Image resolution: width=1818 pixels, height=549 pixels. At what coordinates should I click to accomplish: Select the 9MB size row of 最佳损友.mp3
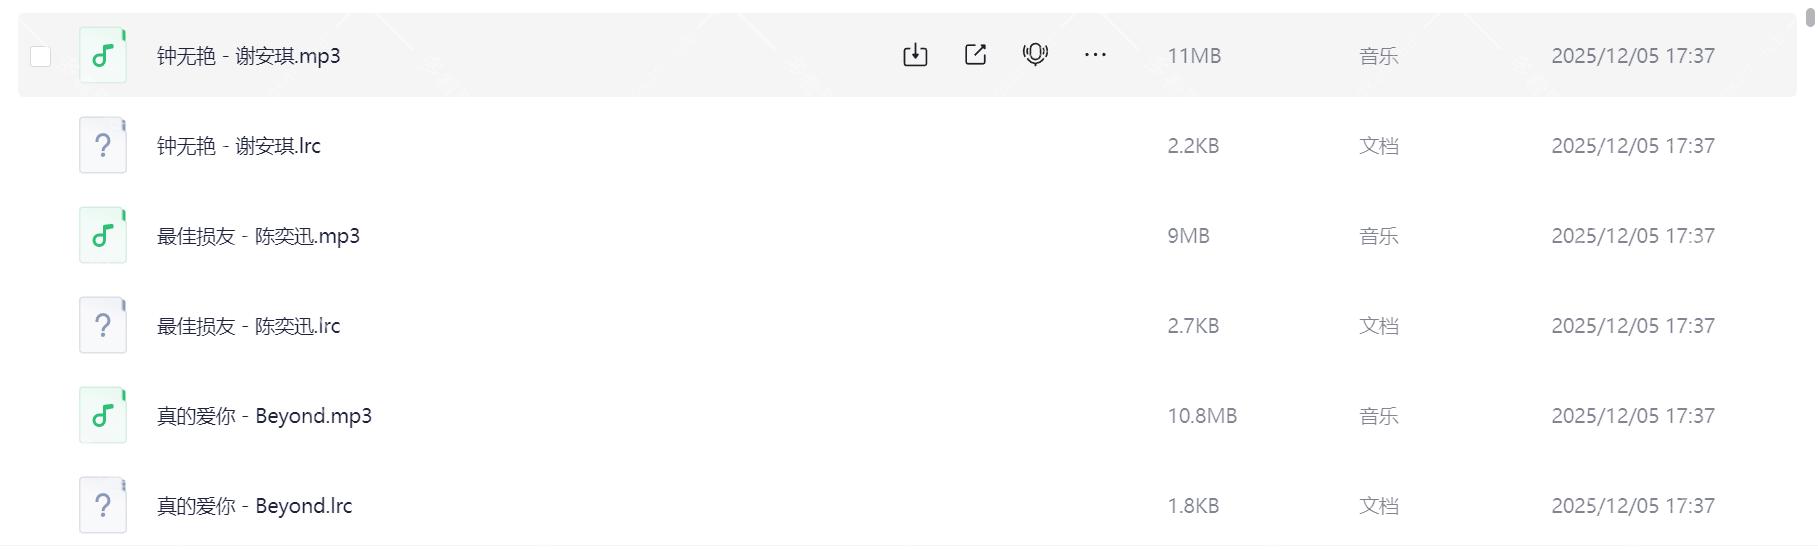pos(1188,236)
